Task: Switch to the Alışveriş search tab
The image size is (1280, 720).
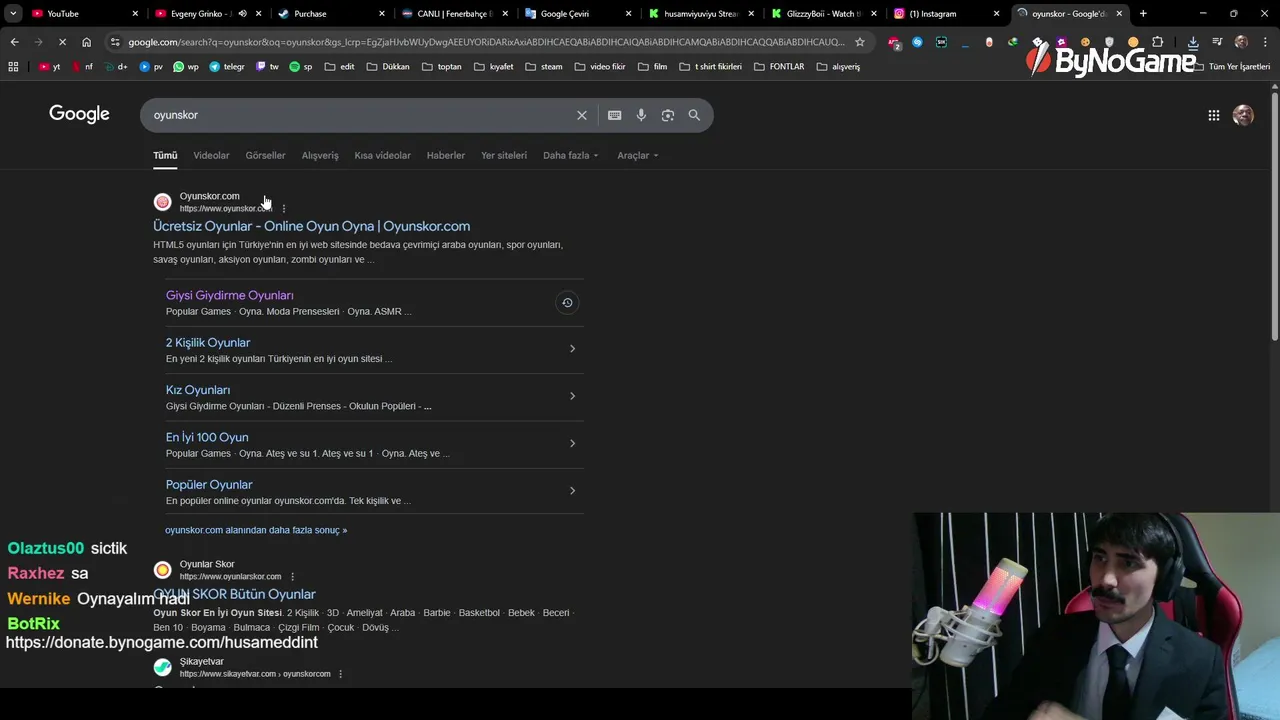Action: (x=320, y=155)
